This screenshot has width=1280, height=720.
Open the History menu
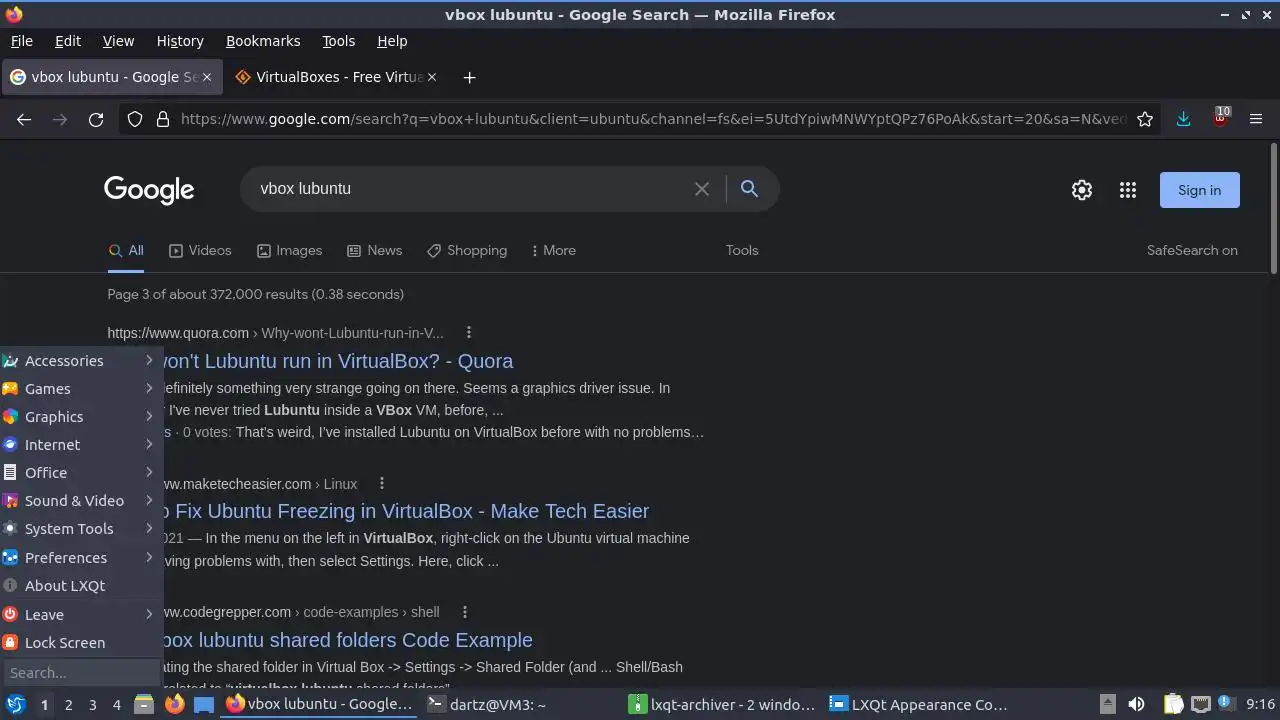(180, 41)
